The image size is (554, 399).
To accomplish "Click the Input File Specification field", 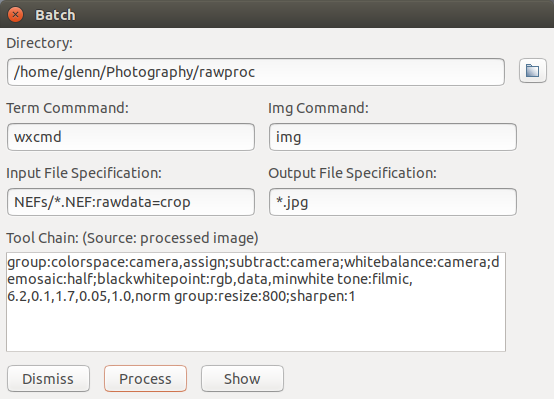I will [131, 202].
